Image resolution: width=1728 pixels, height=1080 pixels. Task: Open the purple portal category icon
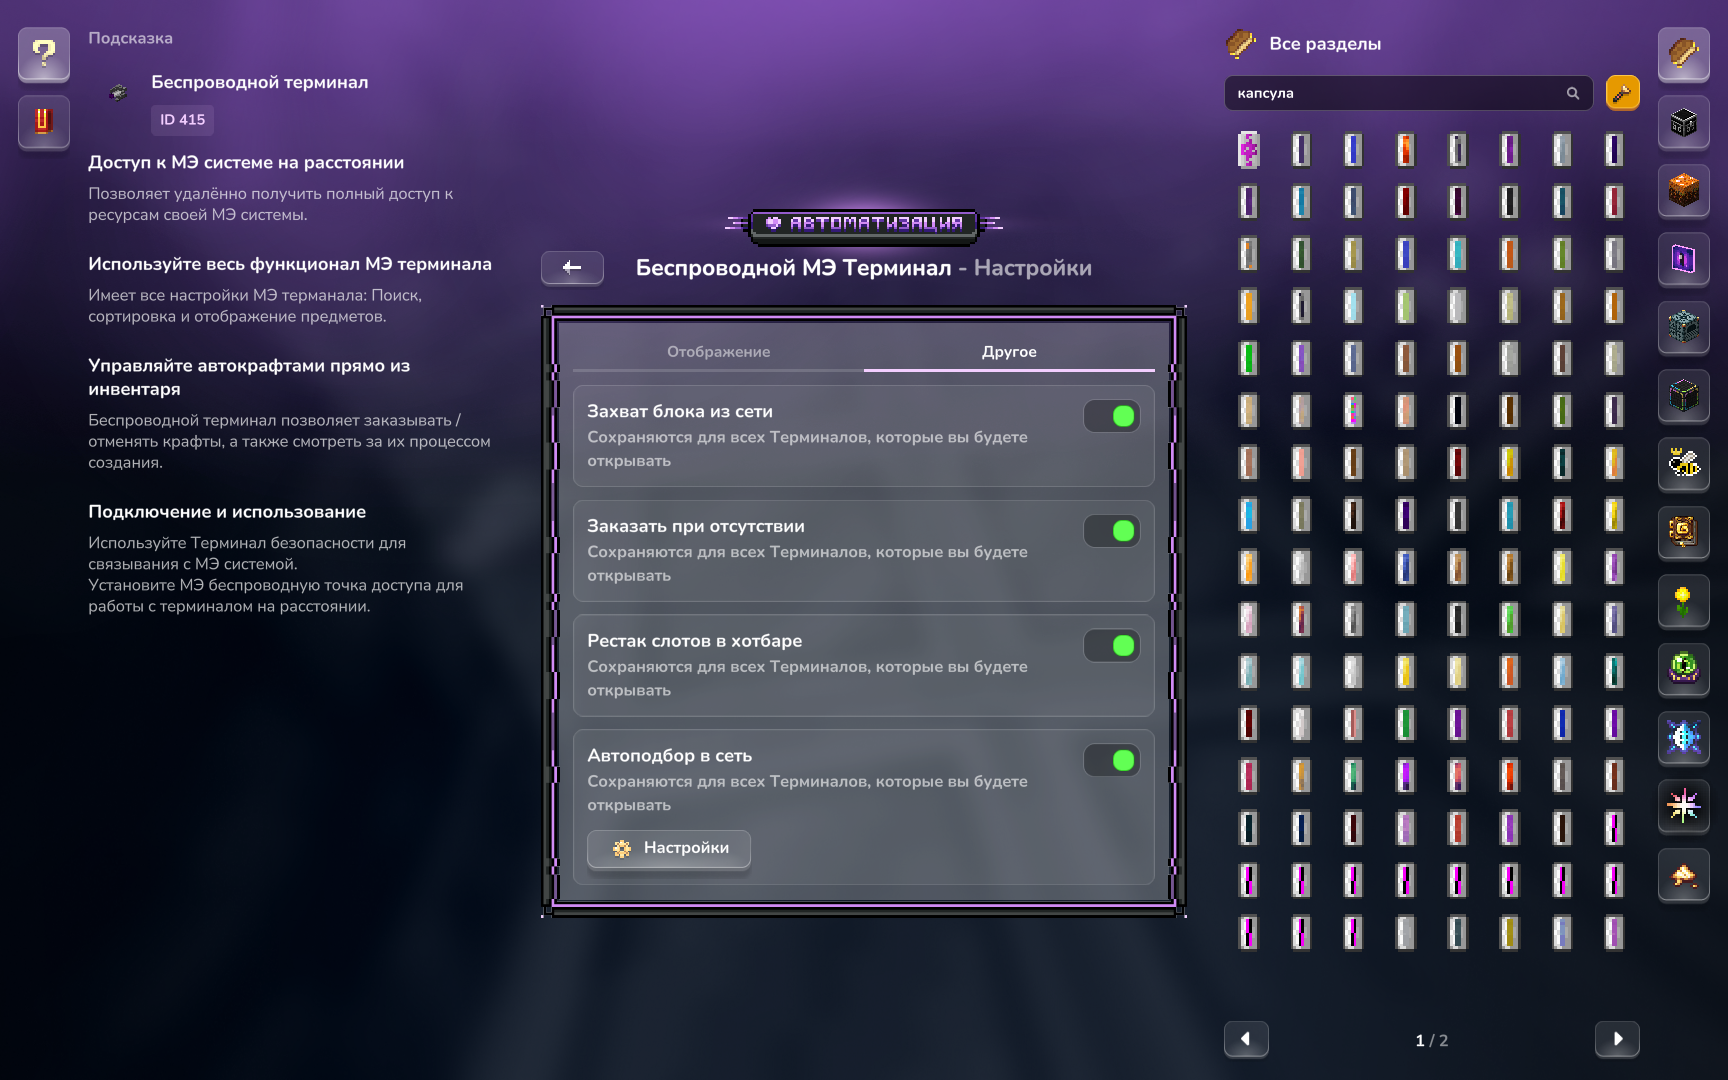click(1684, 259)
